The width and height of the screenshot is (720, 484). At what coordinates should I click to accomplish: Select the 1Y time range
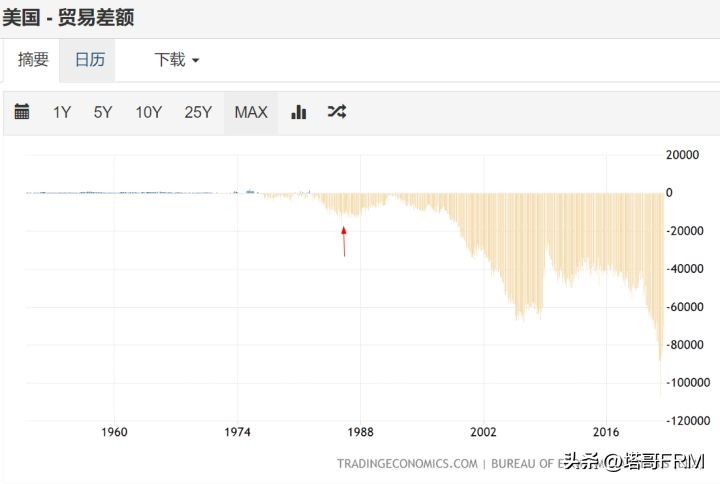pos(62,112)
